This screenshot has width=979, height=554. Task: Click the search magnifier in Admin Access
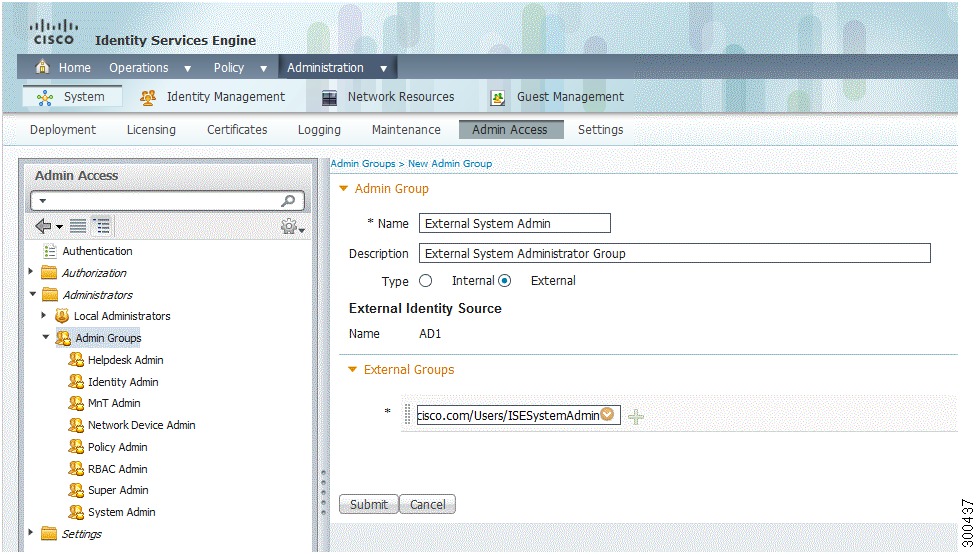click(x=288, y=200)
